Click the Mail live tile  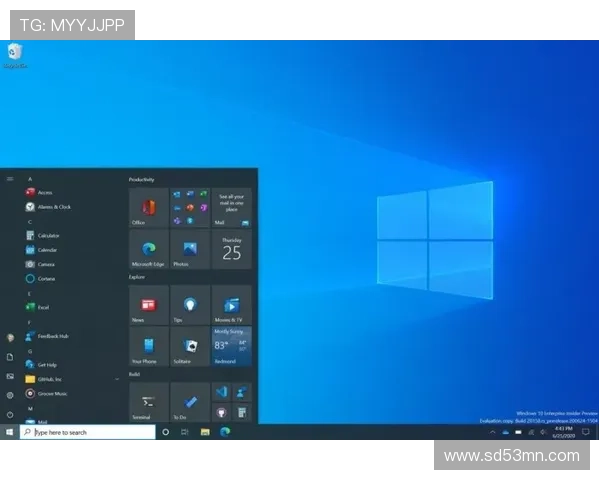point(232,208)
